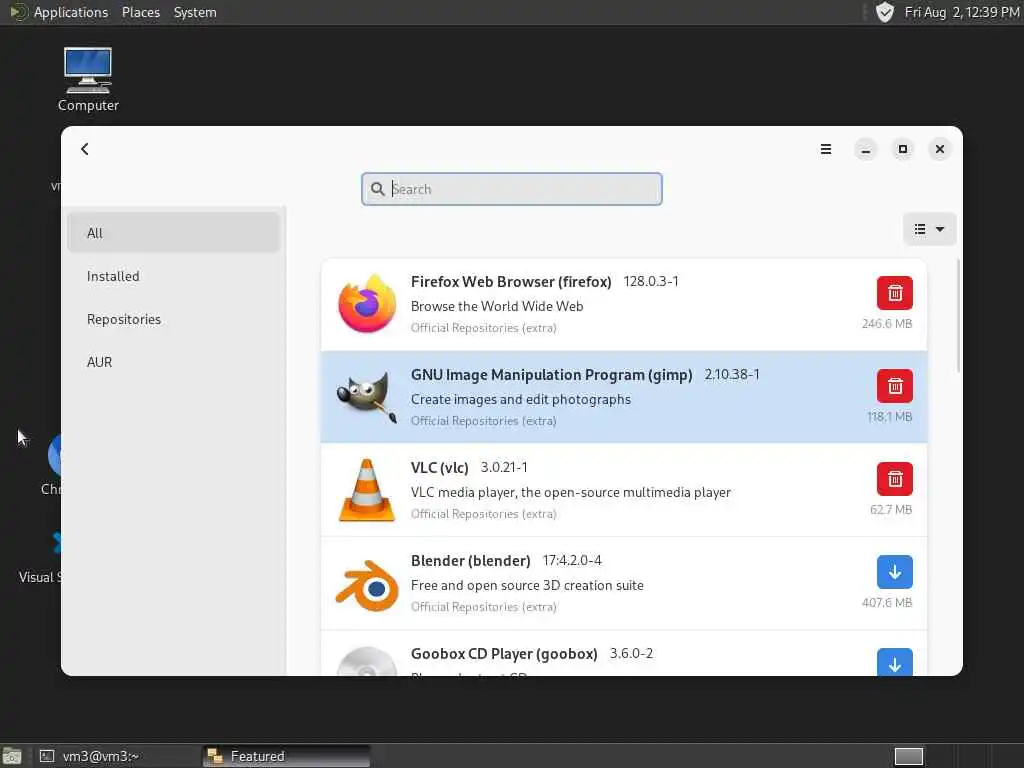Click 'Browse the World Wide Web' description
This screenshot has width=1024, height=768.
pos(497,306)
